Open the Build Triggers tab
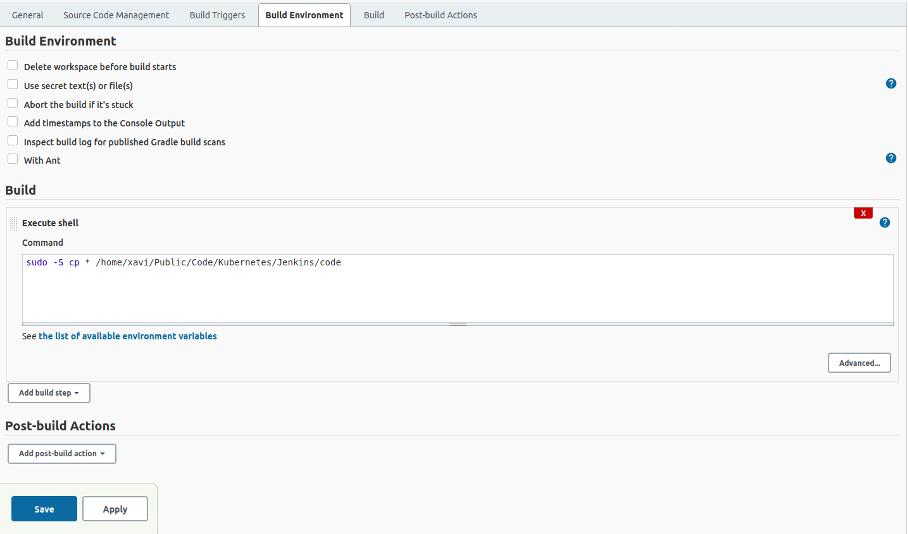Viewport: 908px width, 534px height. tap(217, 15)
